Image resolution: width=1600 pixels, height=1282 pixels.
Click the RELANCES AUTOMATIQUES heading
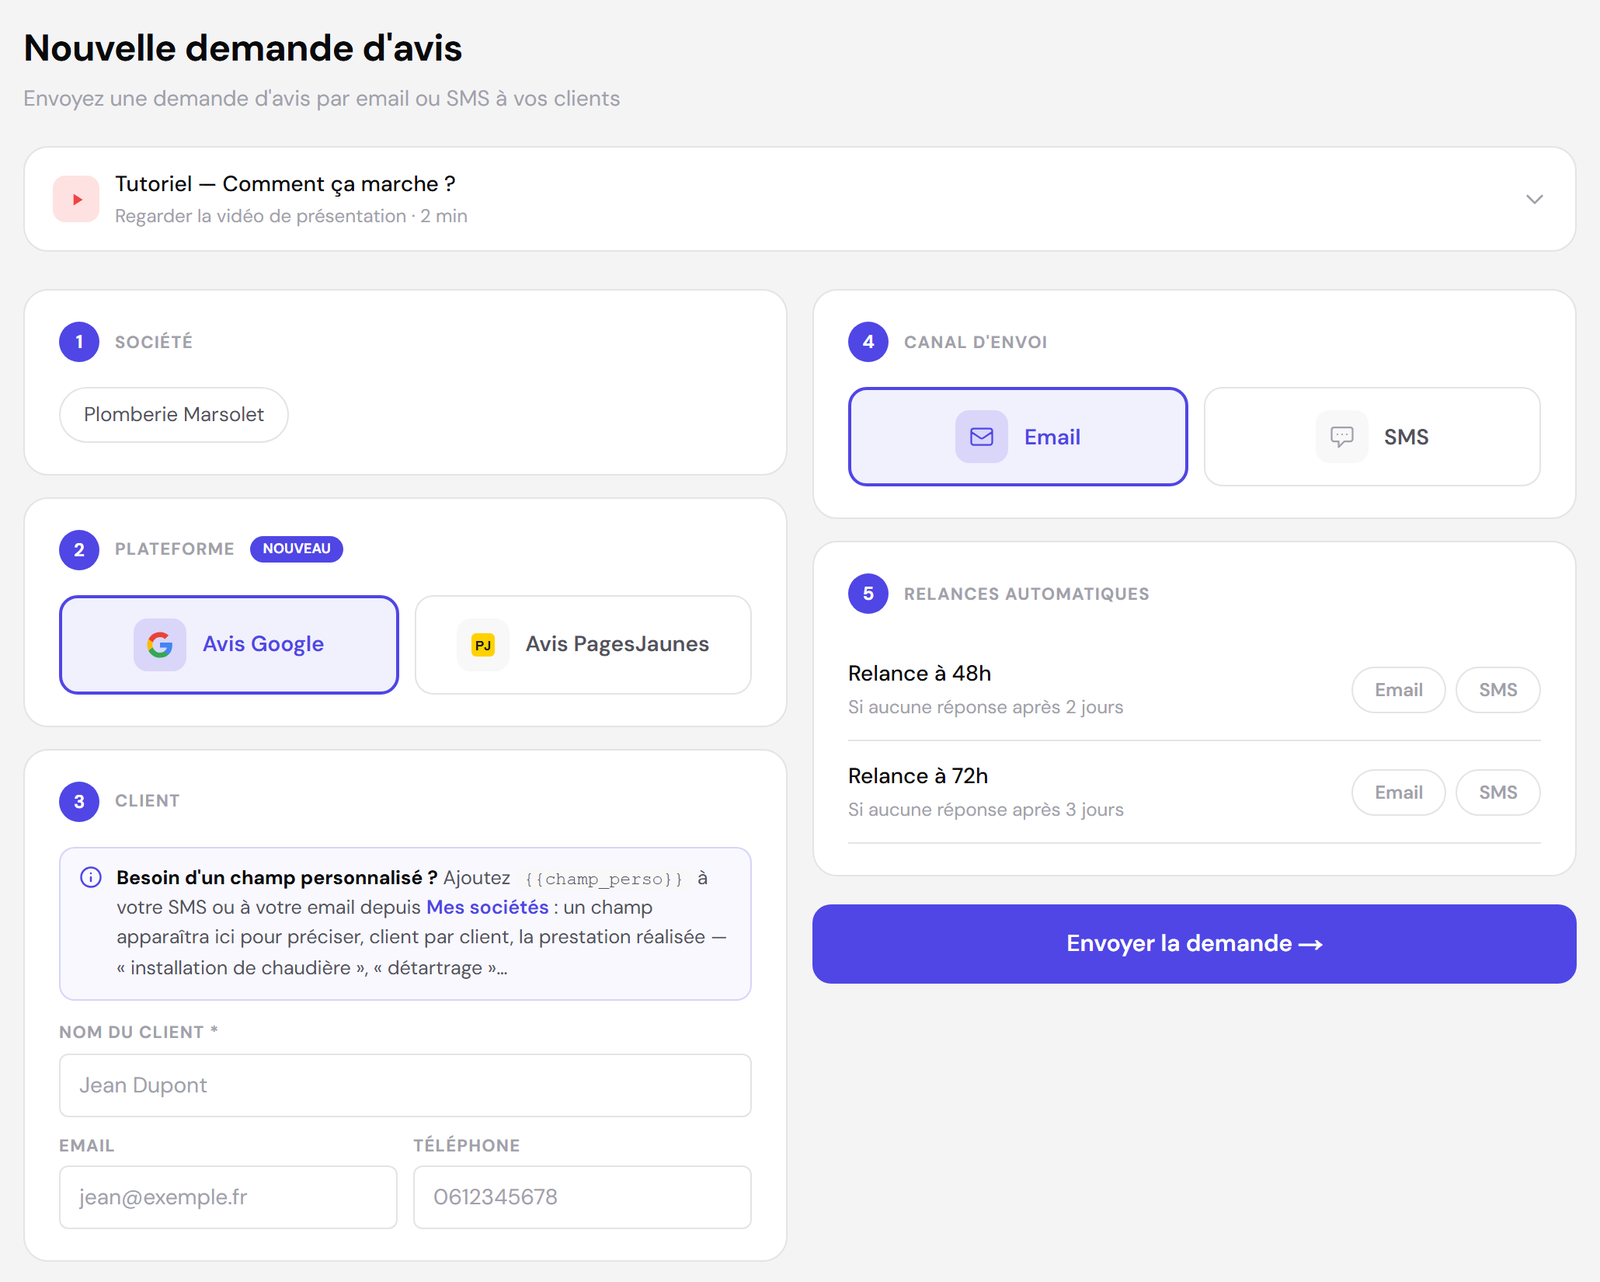[1026, 594]
